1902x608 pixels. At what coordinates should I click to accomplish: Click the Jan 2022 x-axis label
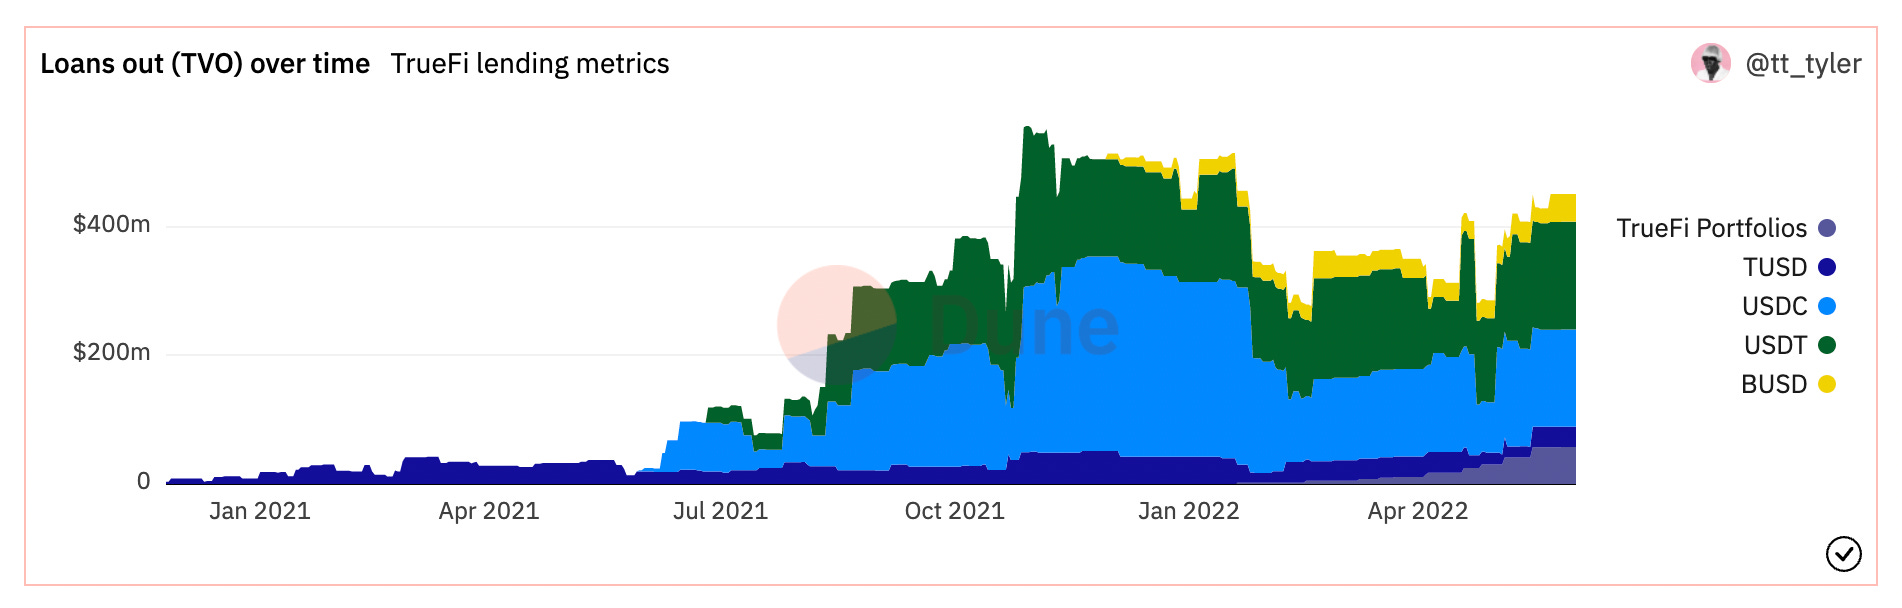1188,511
